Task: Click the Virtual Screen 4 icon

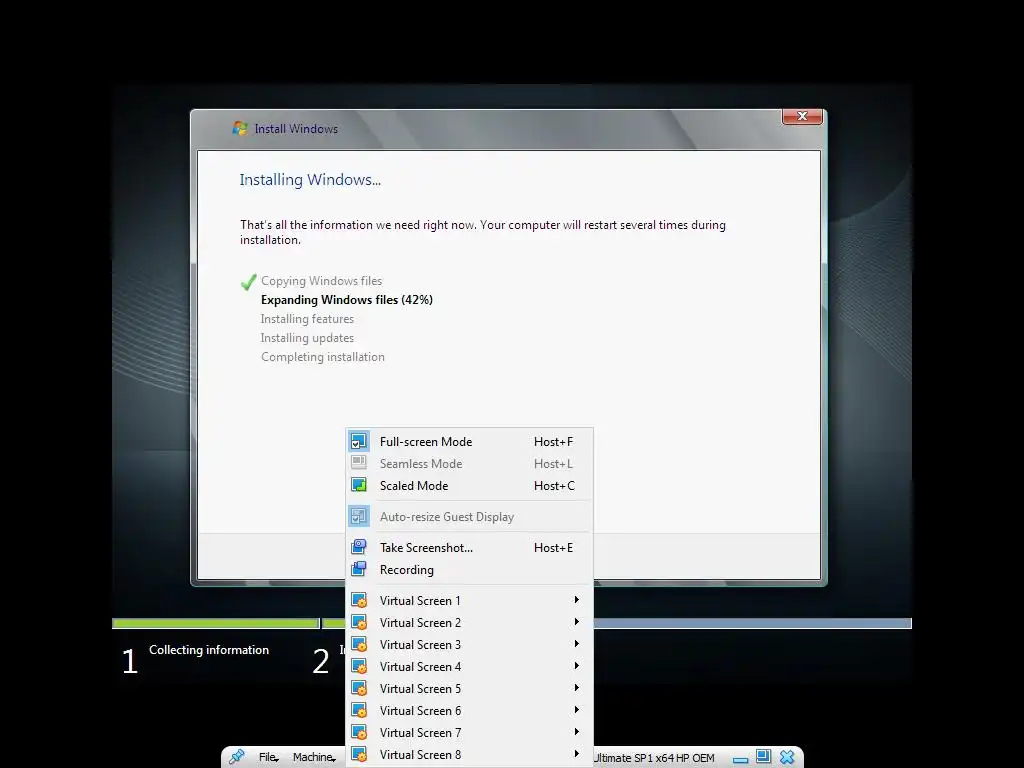Action: pyautogui.click(x=359, y=667)
